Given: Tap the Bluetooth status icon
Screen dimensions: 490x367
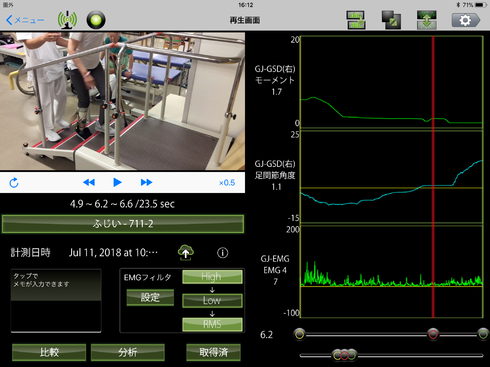Looking at the screenshot, I should 458,5.
